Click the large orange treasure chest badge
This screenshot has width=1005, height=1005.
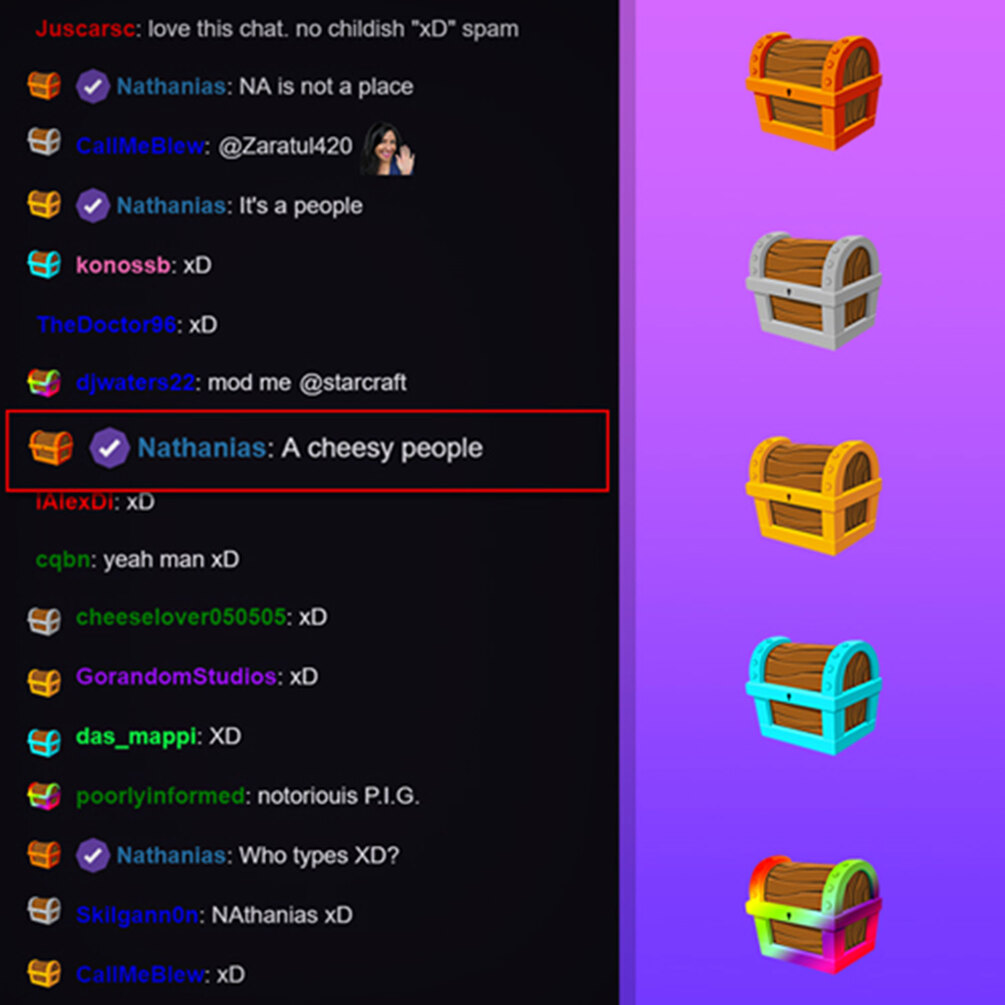(813, 92)
